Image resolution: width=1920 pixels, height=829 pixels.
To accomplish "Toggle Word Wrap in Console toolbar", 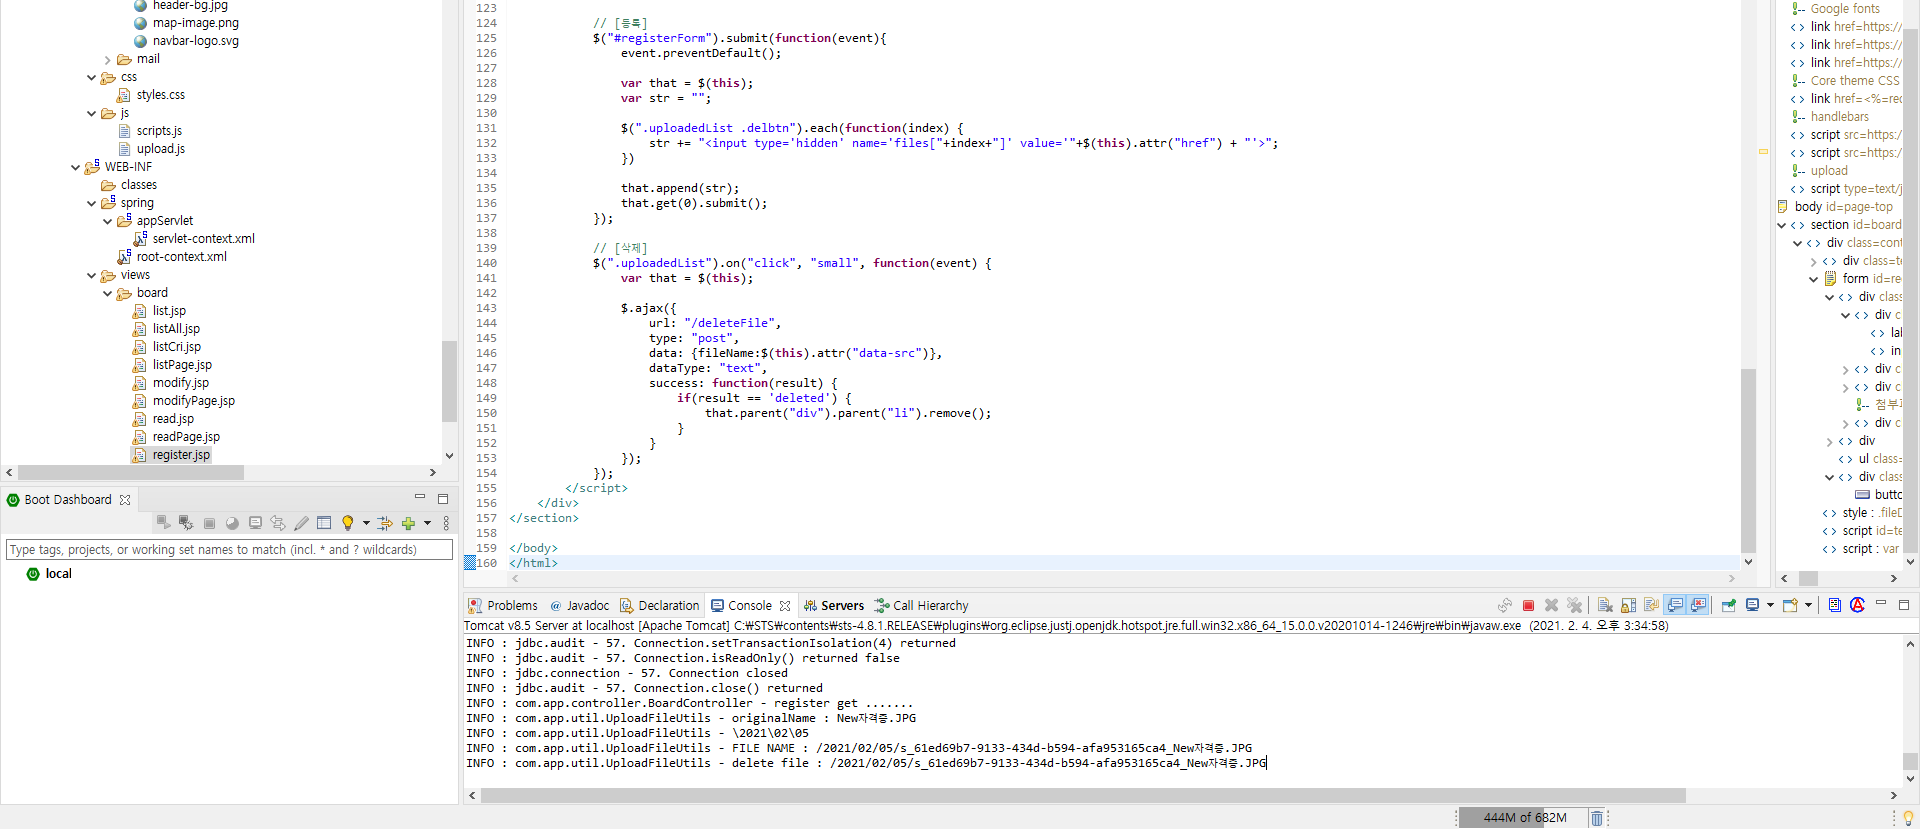I will [x=1651, y=605].
